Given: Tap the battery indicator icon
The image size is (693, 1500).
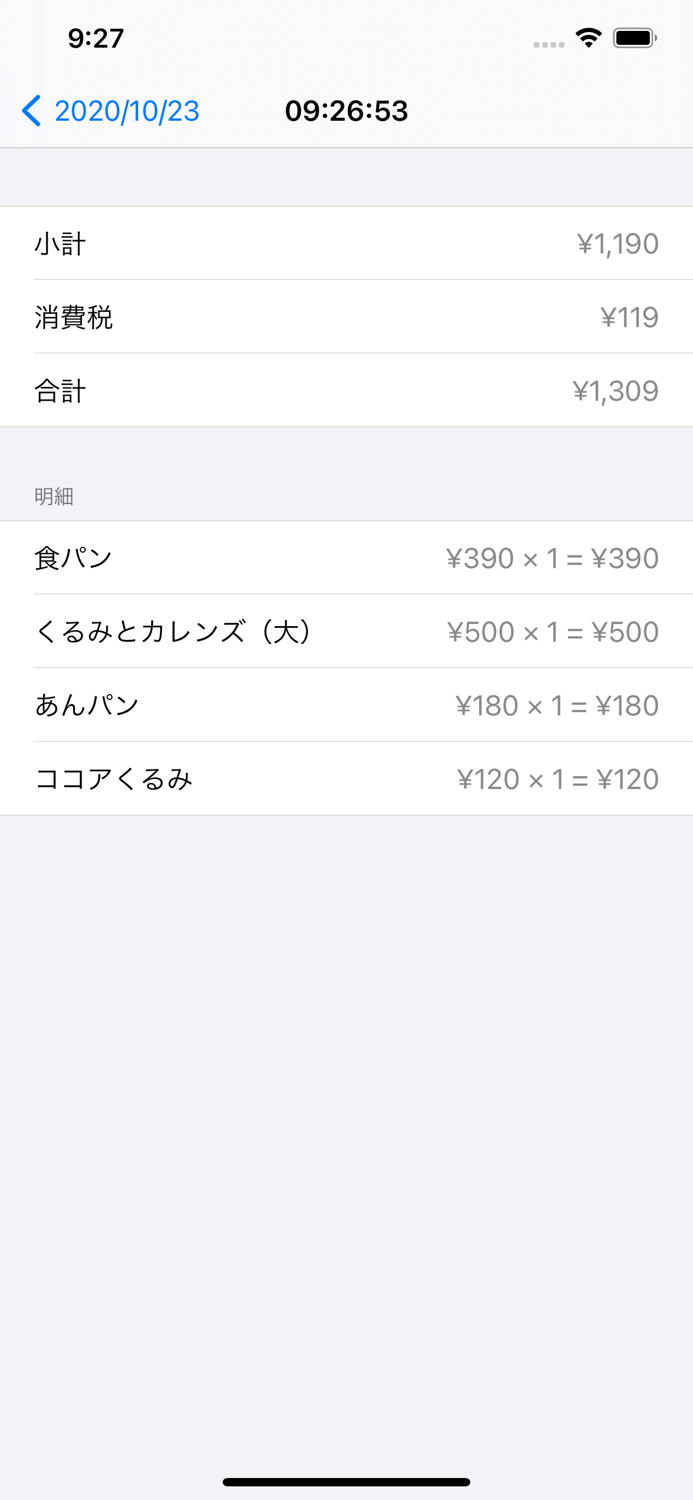Looking at the screenshot, I should point(634,38).
